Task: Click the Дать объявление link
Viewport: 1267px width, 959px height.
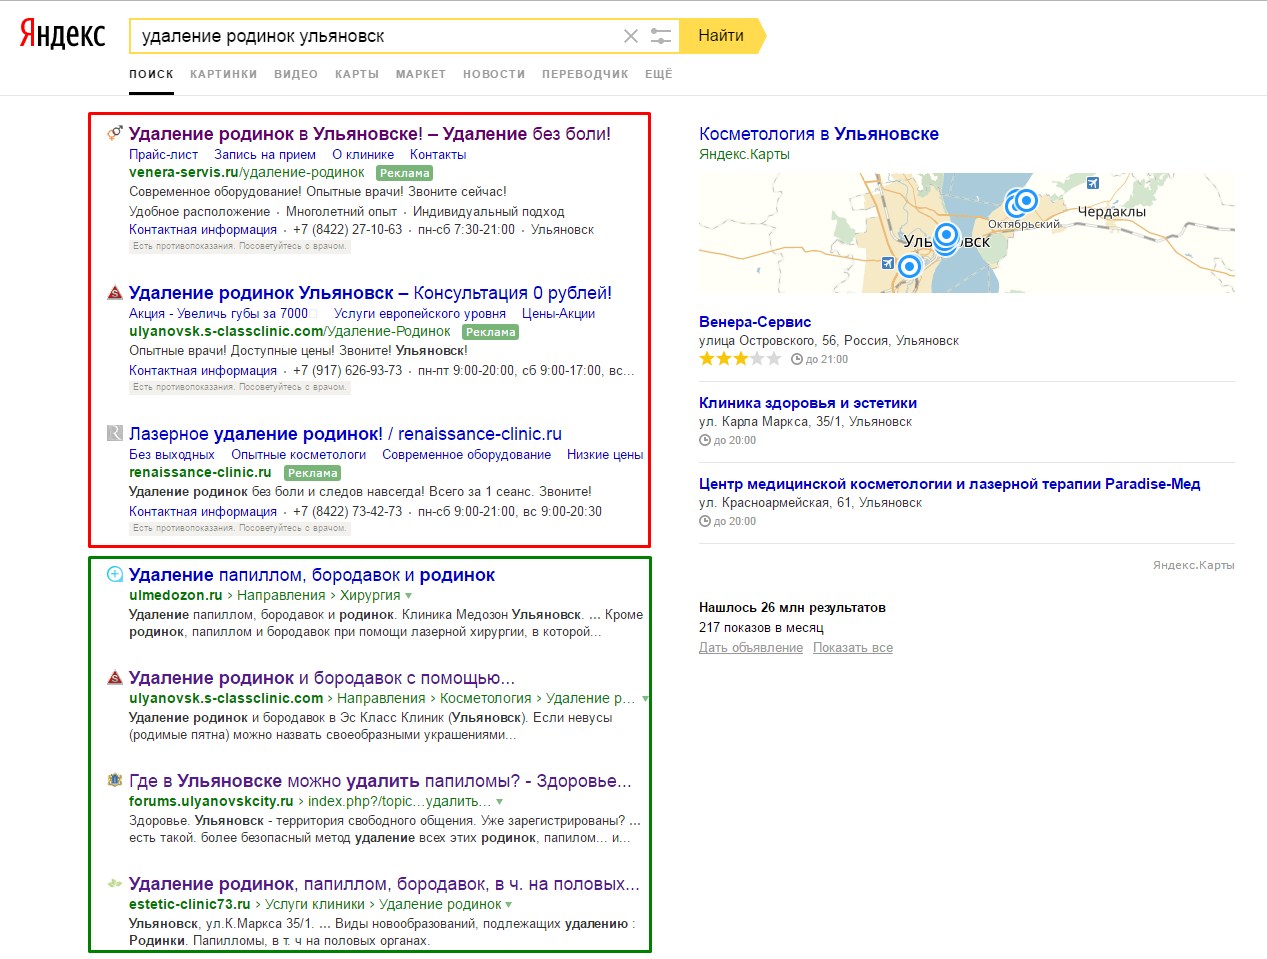Action: [x=751, y=648]
